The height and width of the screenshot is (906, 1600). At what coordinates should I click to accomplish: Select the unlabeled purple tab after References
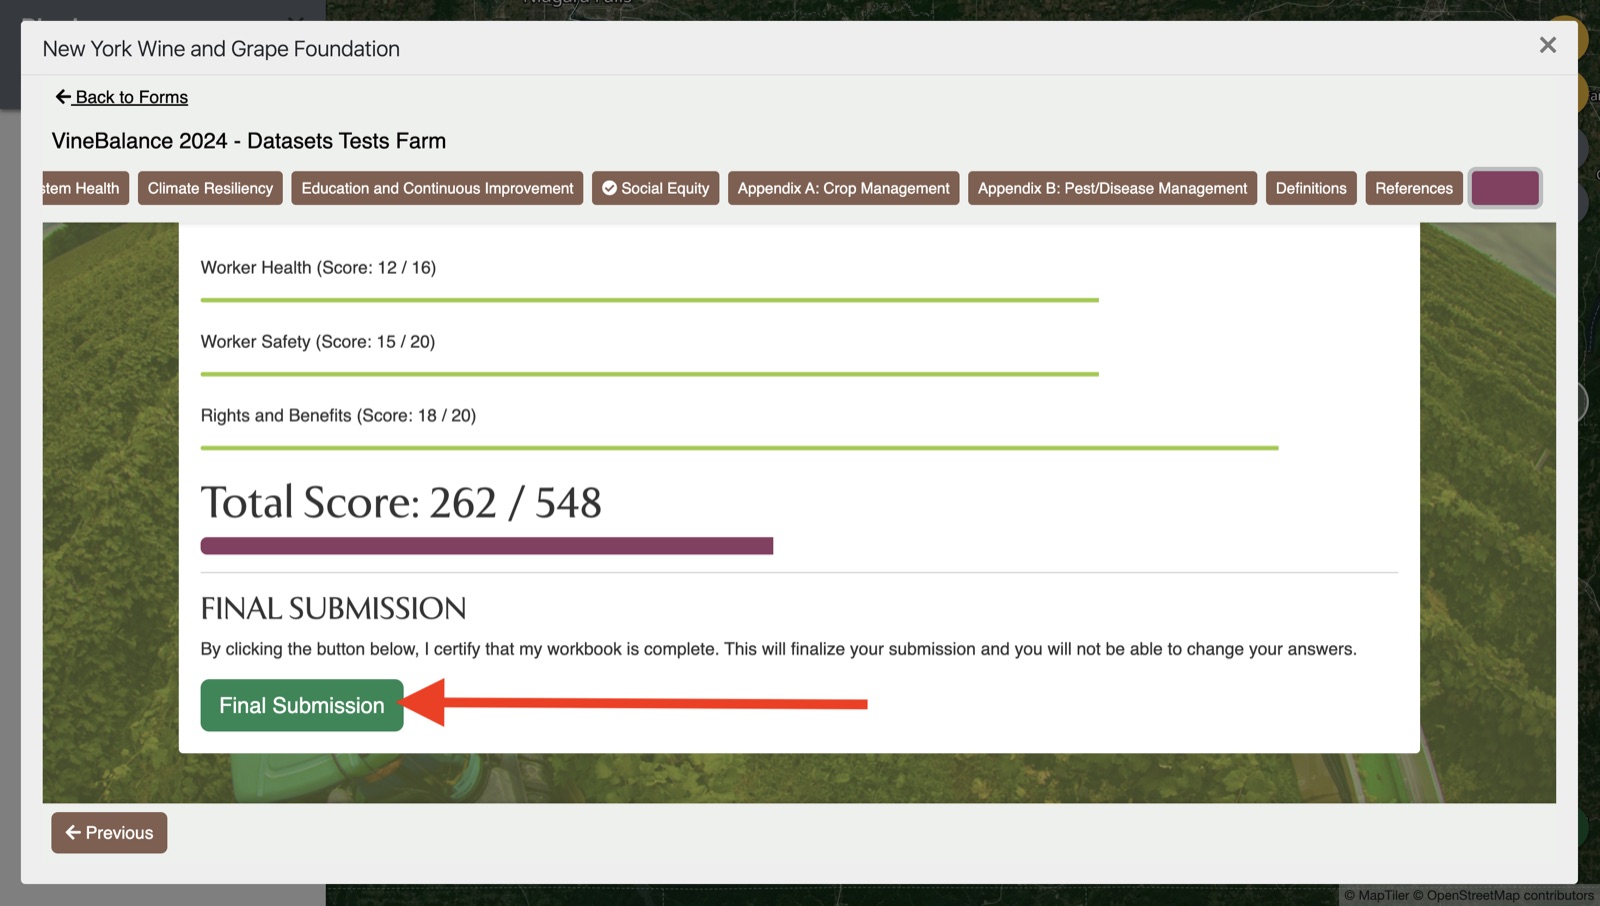pos(1505,188)
